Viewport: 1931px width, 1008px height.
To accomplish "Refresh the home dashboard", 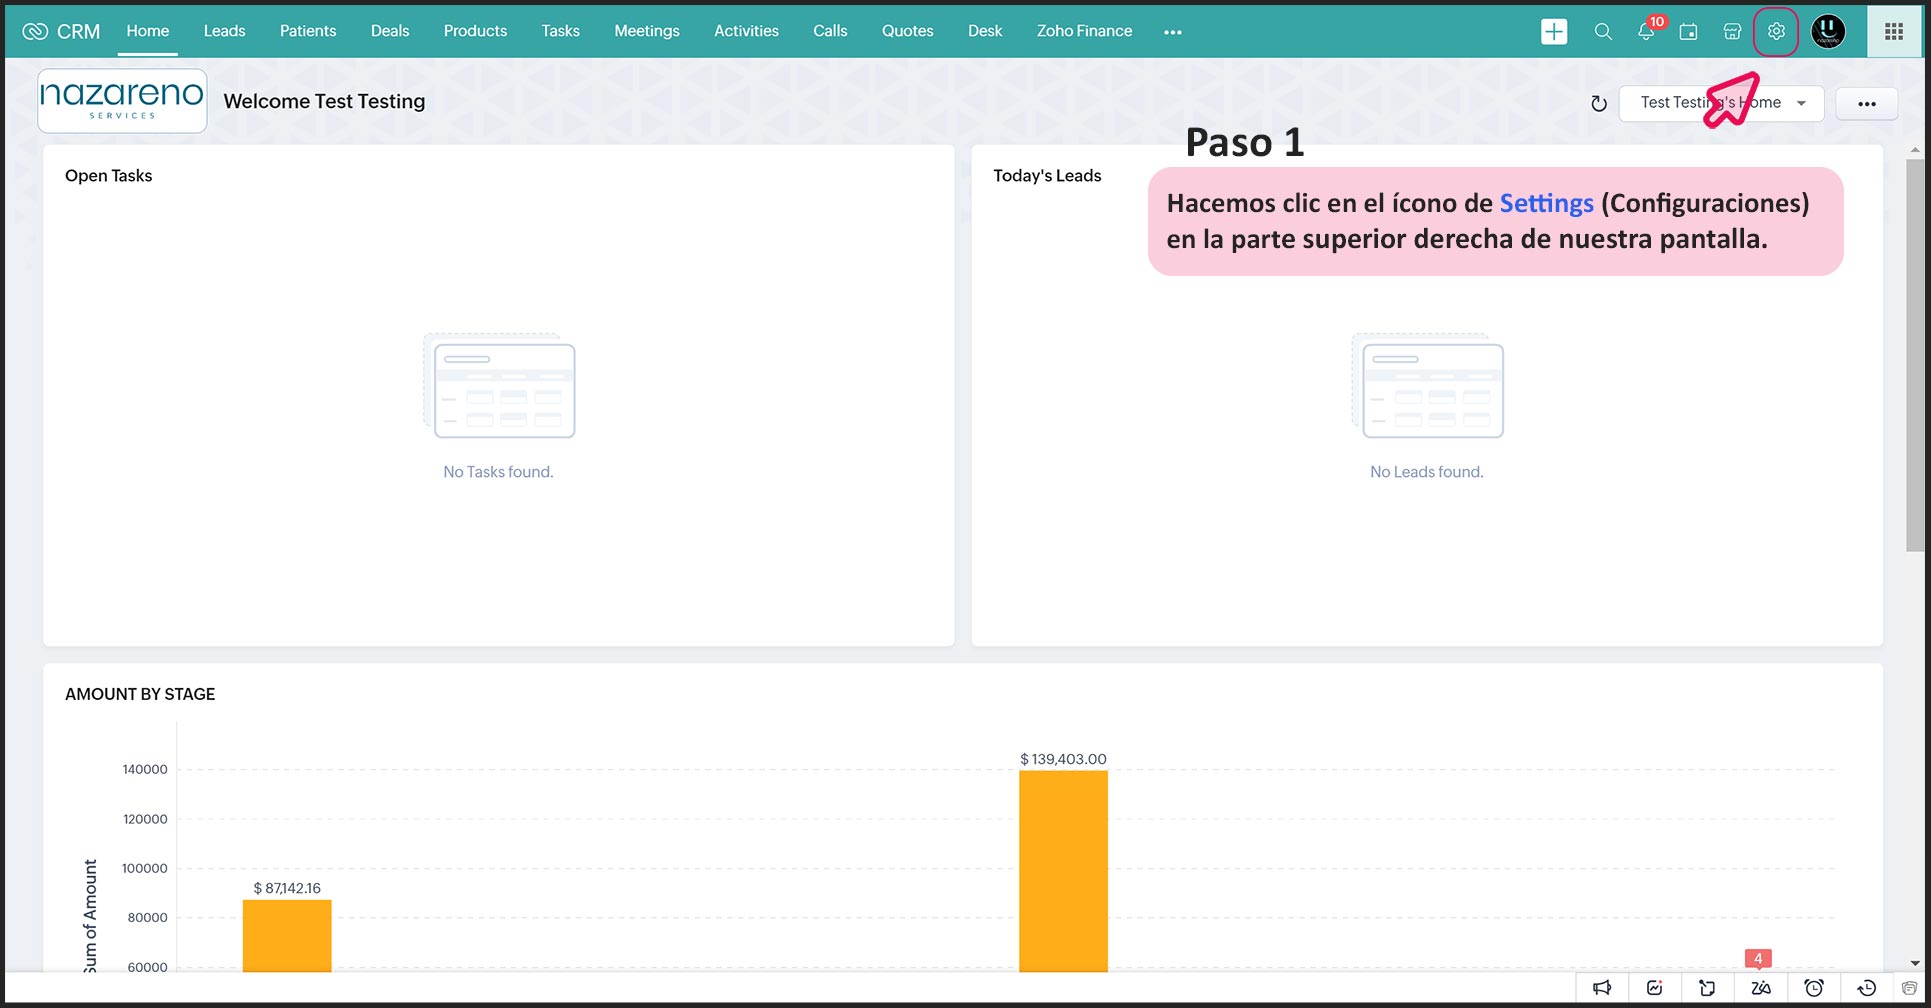I will point(1598,104).
